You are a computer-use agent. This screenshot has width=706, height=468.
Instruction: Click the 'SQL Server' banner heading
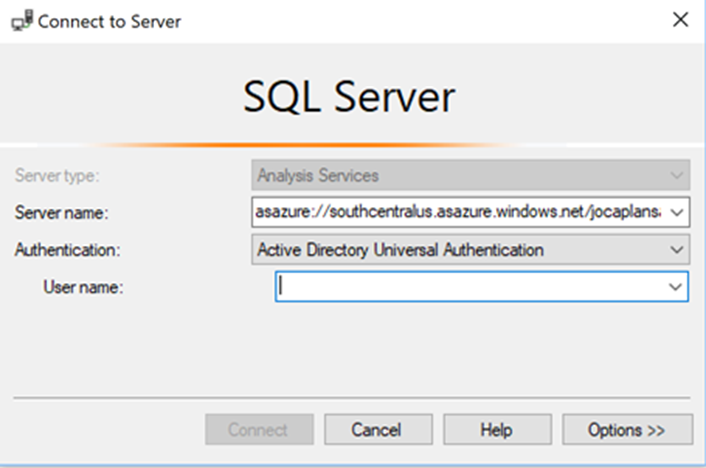(349, 96)
